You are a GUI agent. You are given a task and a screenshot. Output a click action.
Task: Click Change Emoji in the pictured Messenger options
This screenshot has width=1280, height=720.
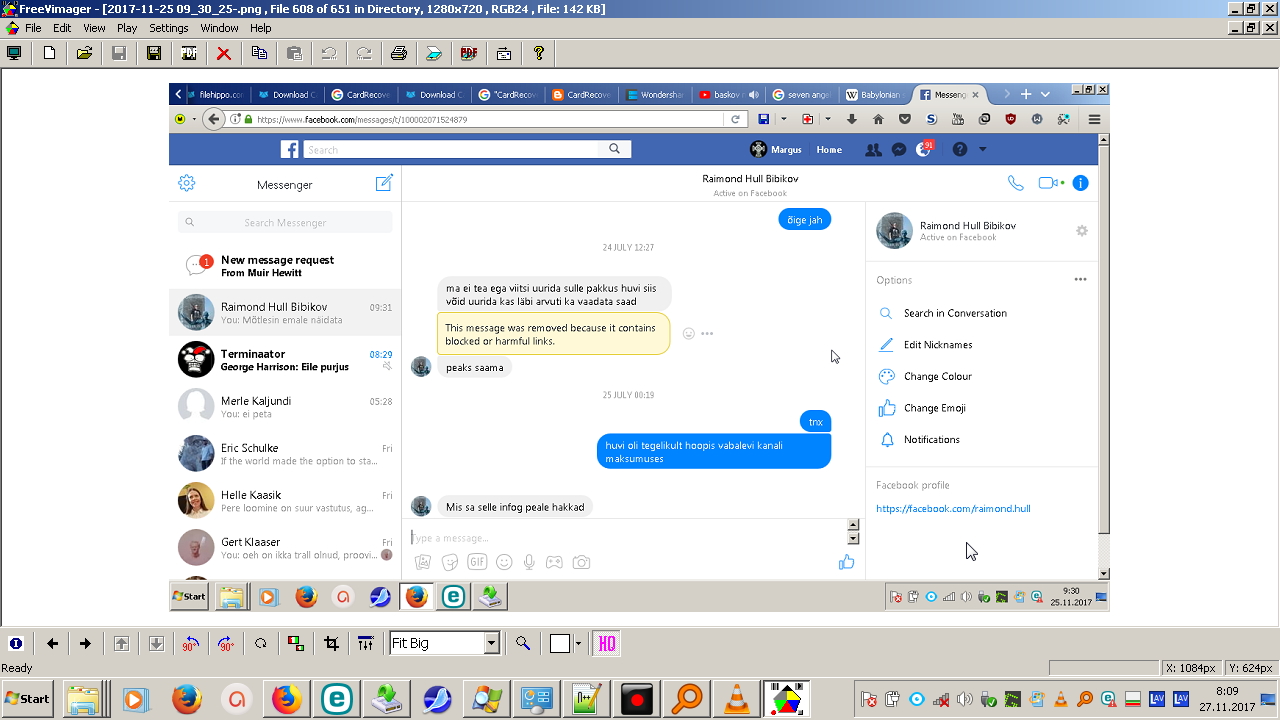pyautogui.click(x=935, y=408)
